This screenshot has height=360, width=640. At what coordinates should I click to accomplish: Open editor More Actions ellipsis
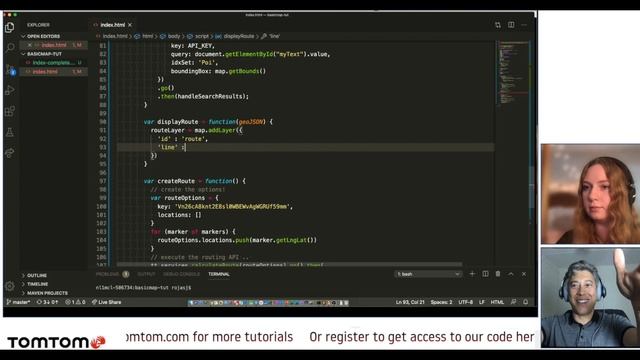[x=524, y=25]
